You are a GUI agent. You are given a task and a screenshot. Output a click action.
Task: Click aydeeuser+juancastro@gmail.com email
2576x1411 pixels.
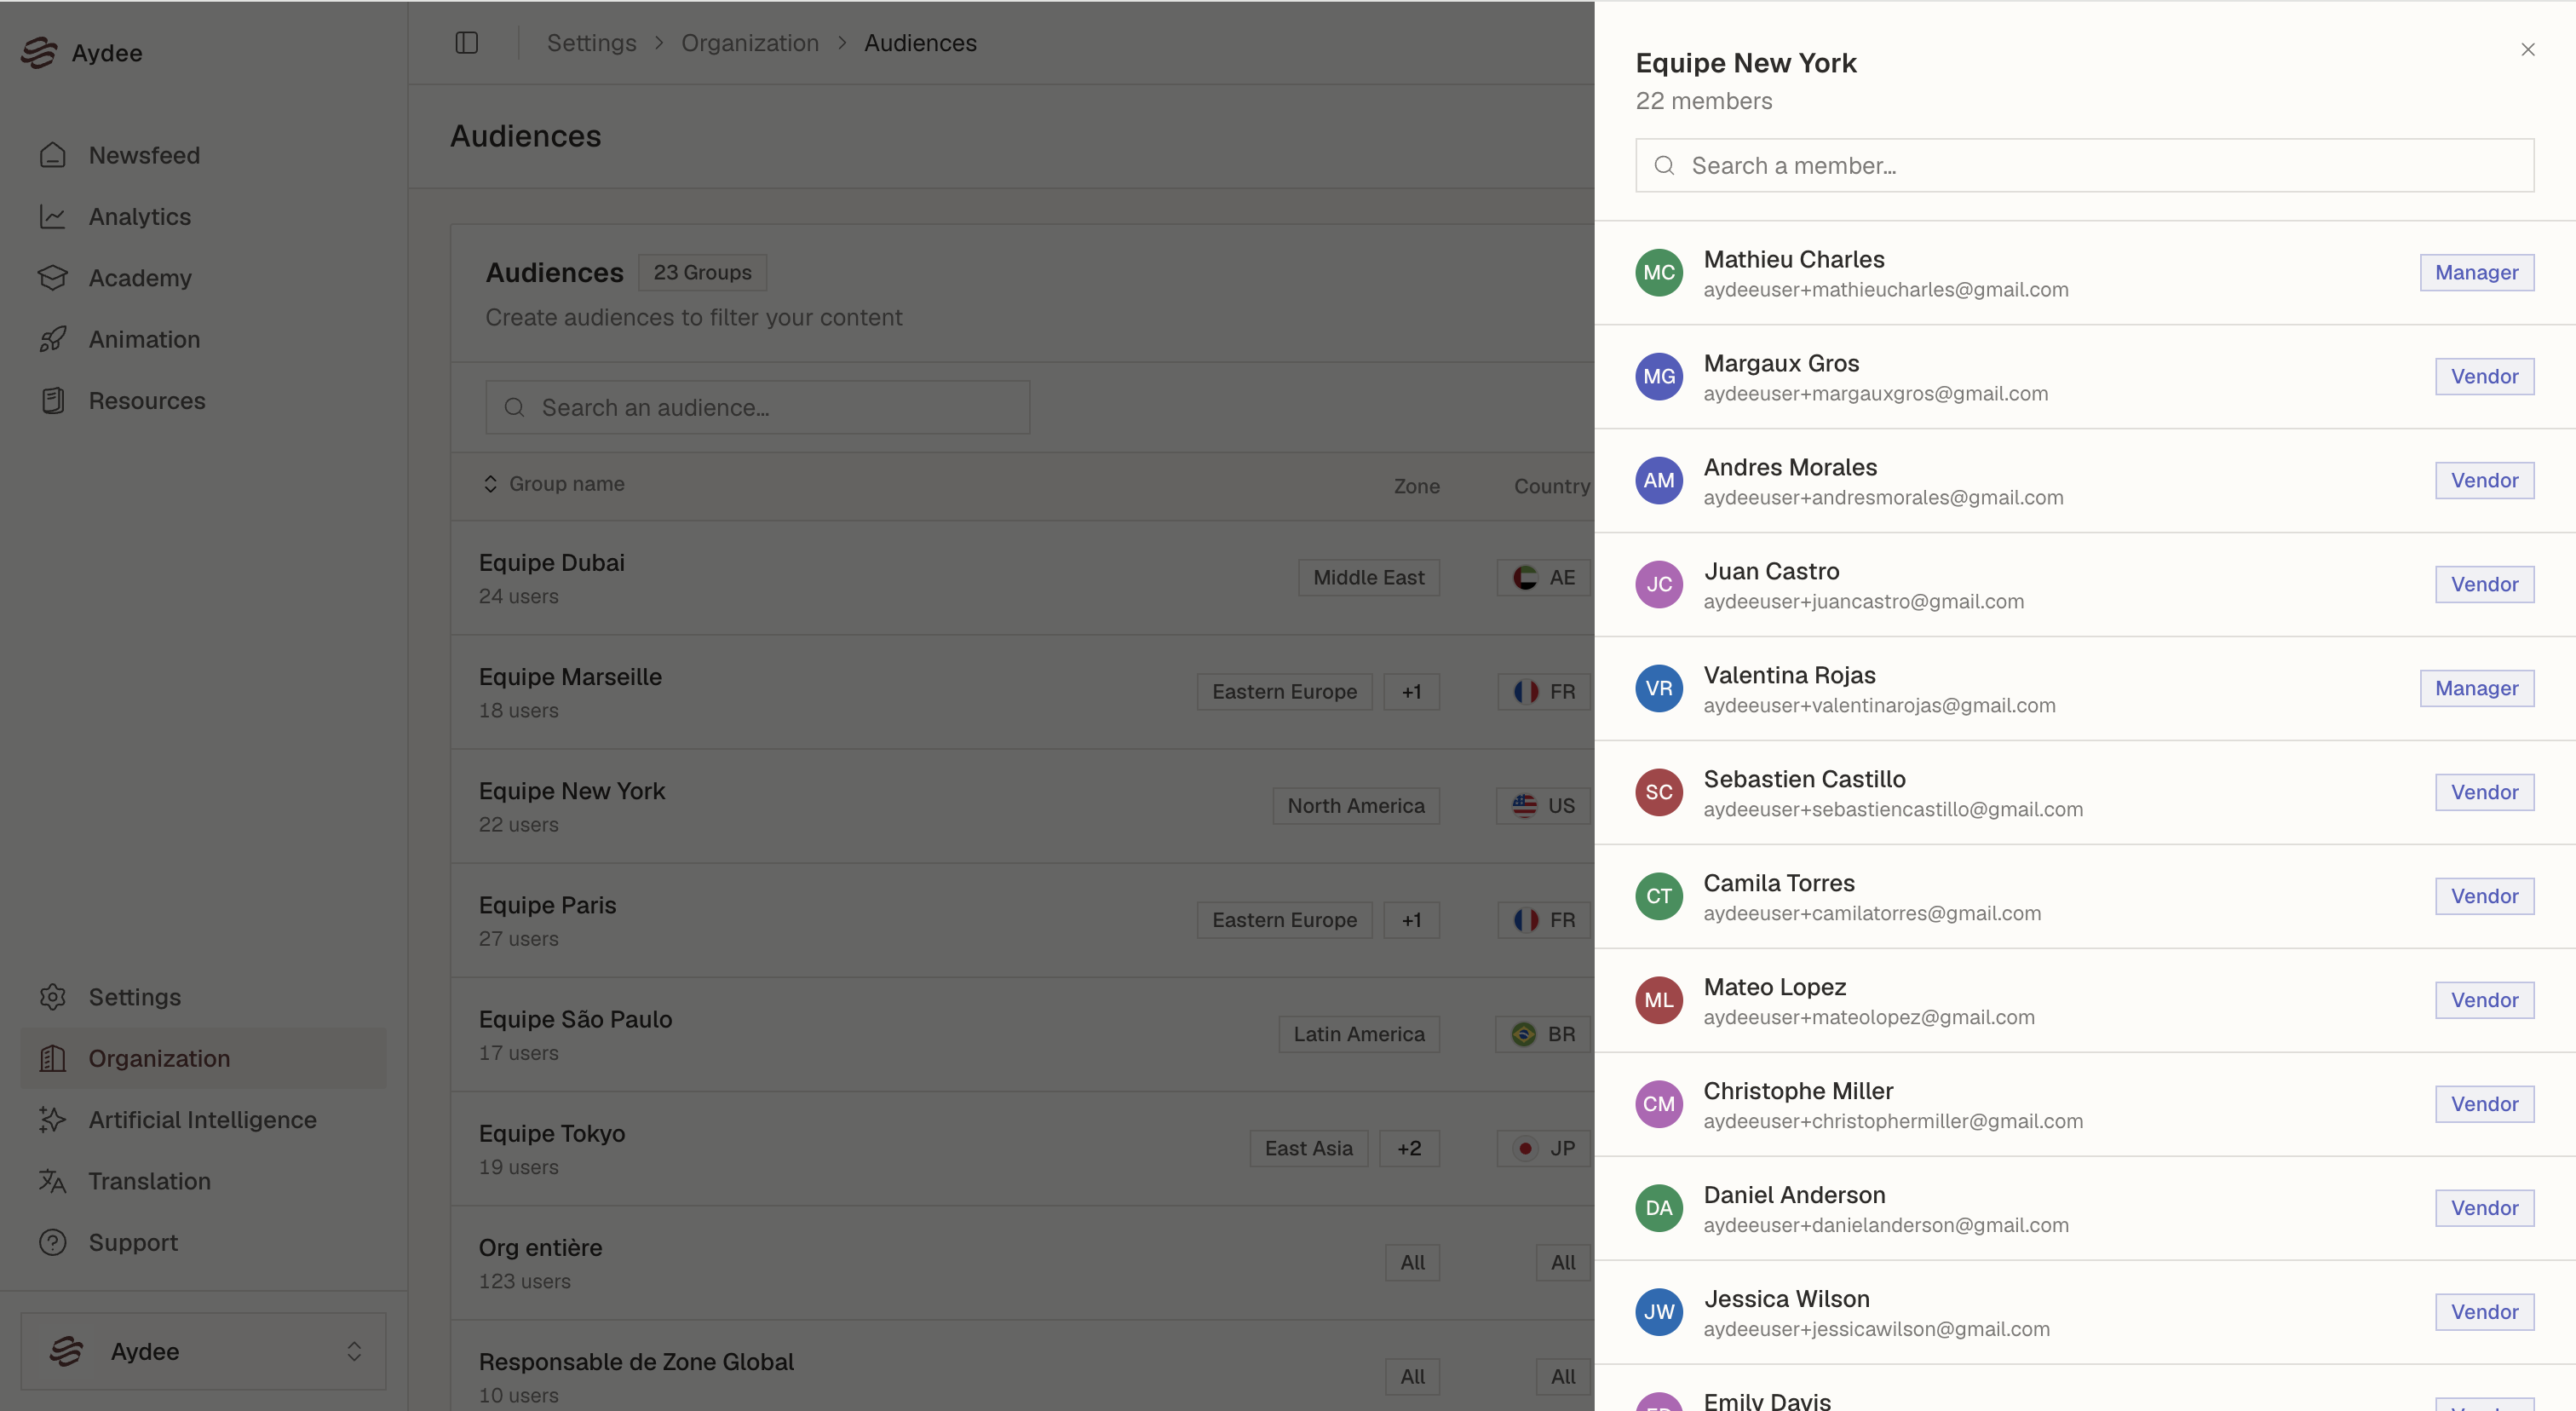(1864, 601)
